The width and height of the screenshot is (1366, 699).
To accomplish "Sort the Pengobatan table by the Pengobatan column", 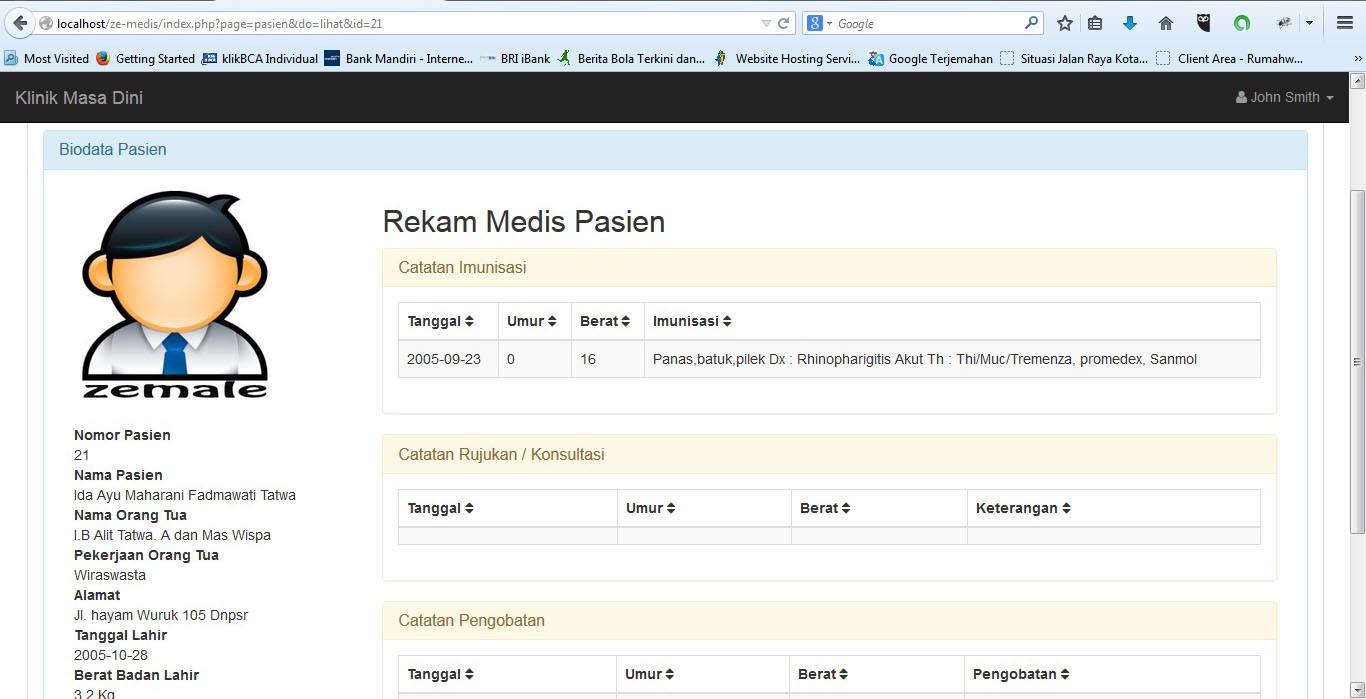I will (1021, 674).
